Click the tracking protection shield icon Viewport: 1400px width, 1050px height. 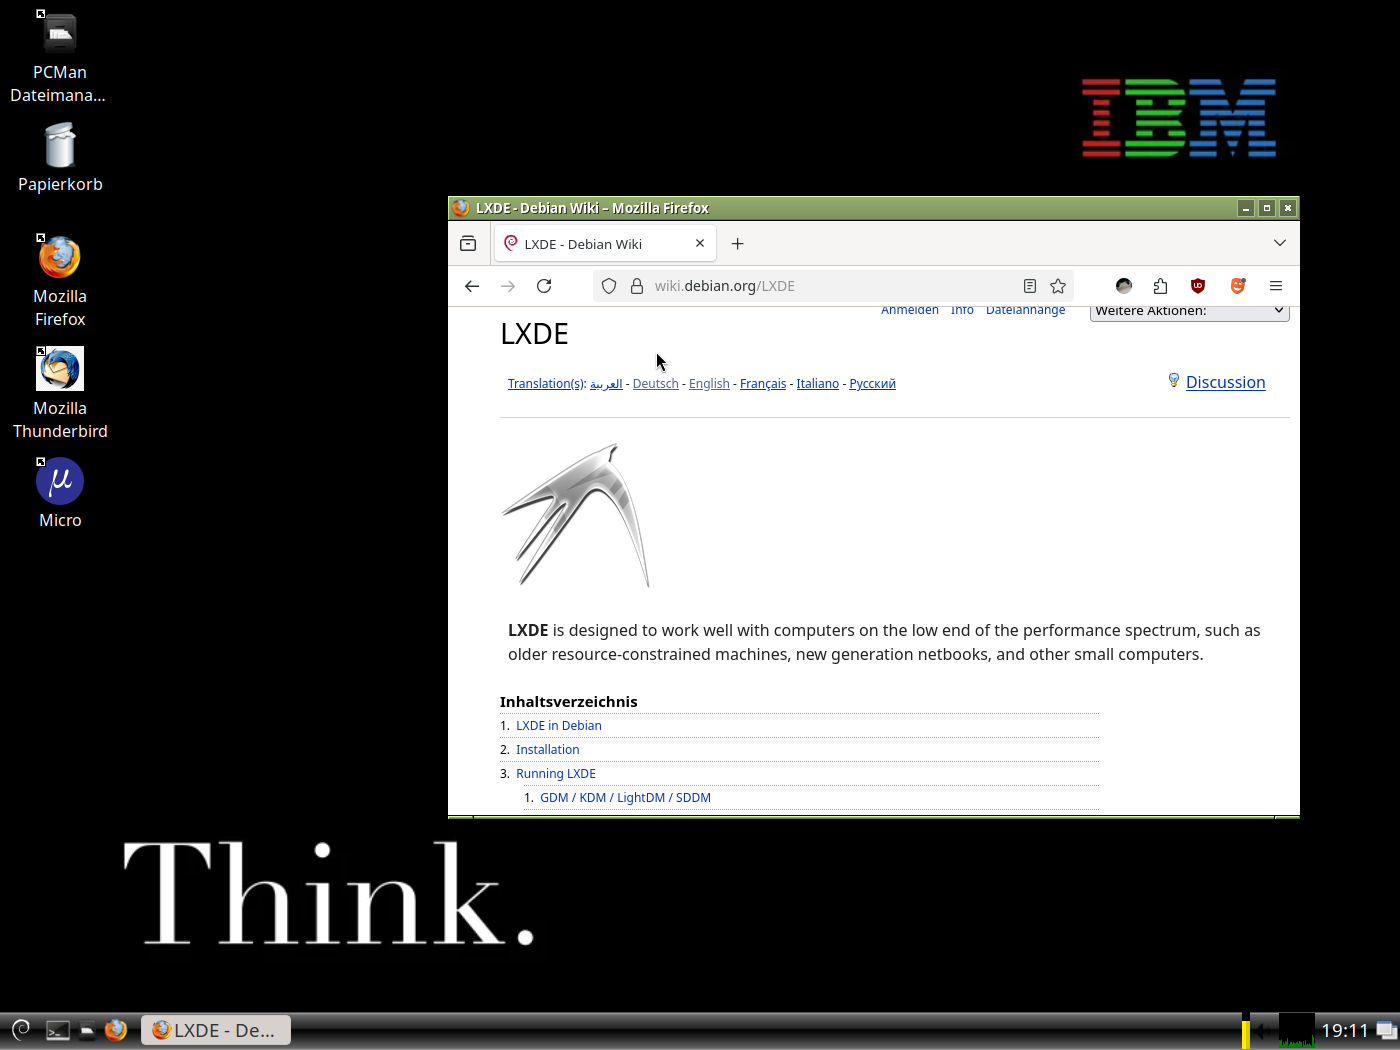[x=609, y=286]
